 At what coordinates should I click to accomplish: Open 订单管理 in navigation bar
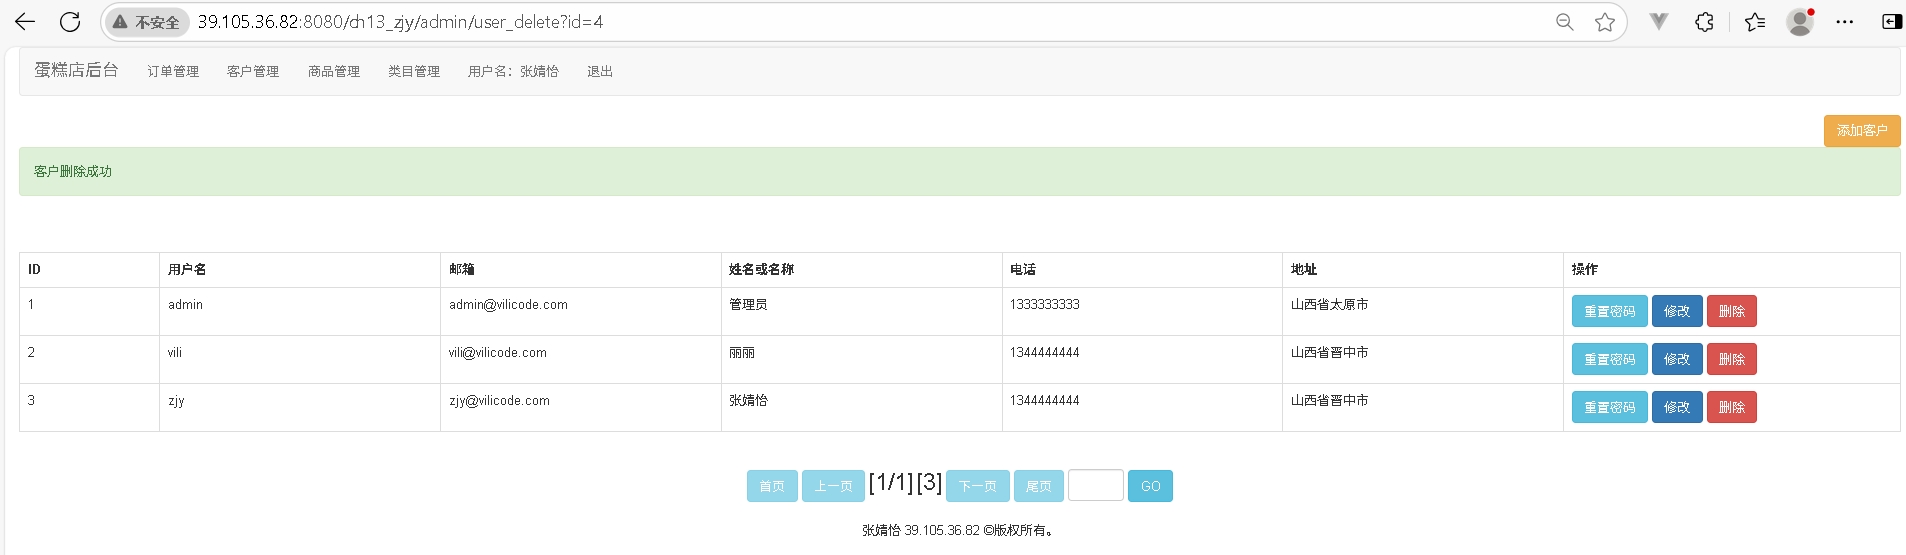(173, 71)
